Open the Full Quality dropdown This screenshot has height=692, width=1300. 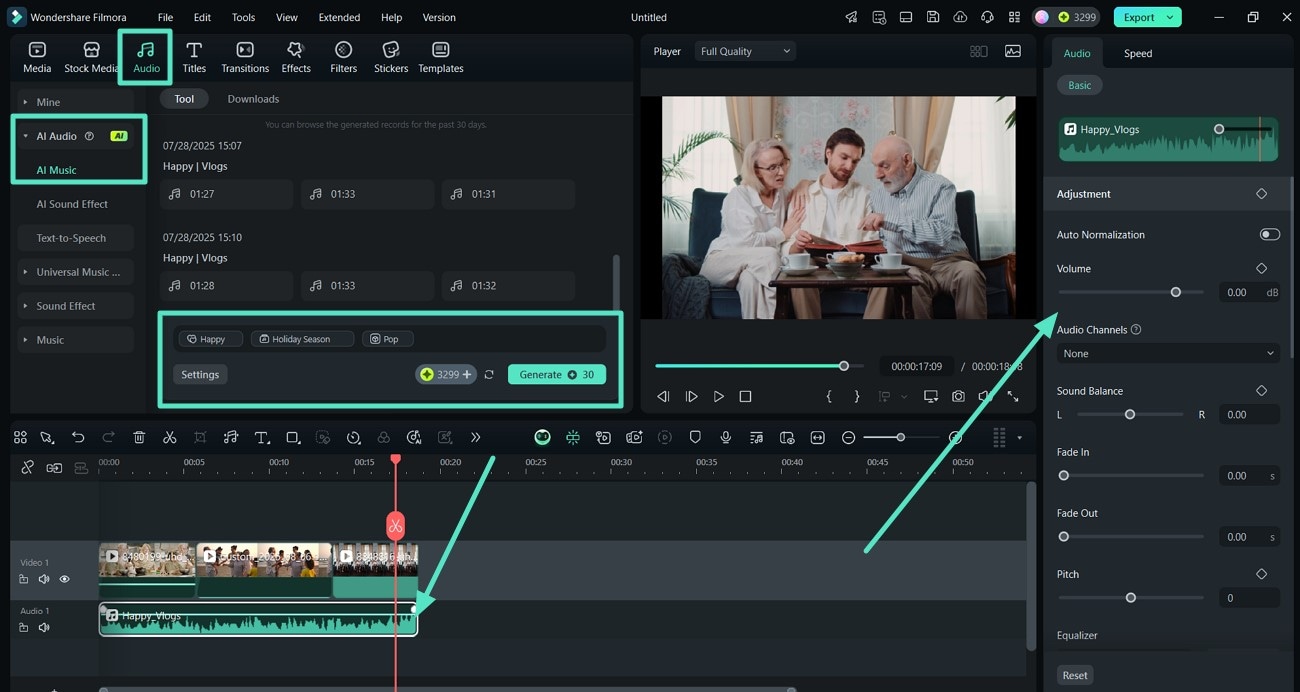point(745,51)
